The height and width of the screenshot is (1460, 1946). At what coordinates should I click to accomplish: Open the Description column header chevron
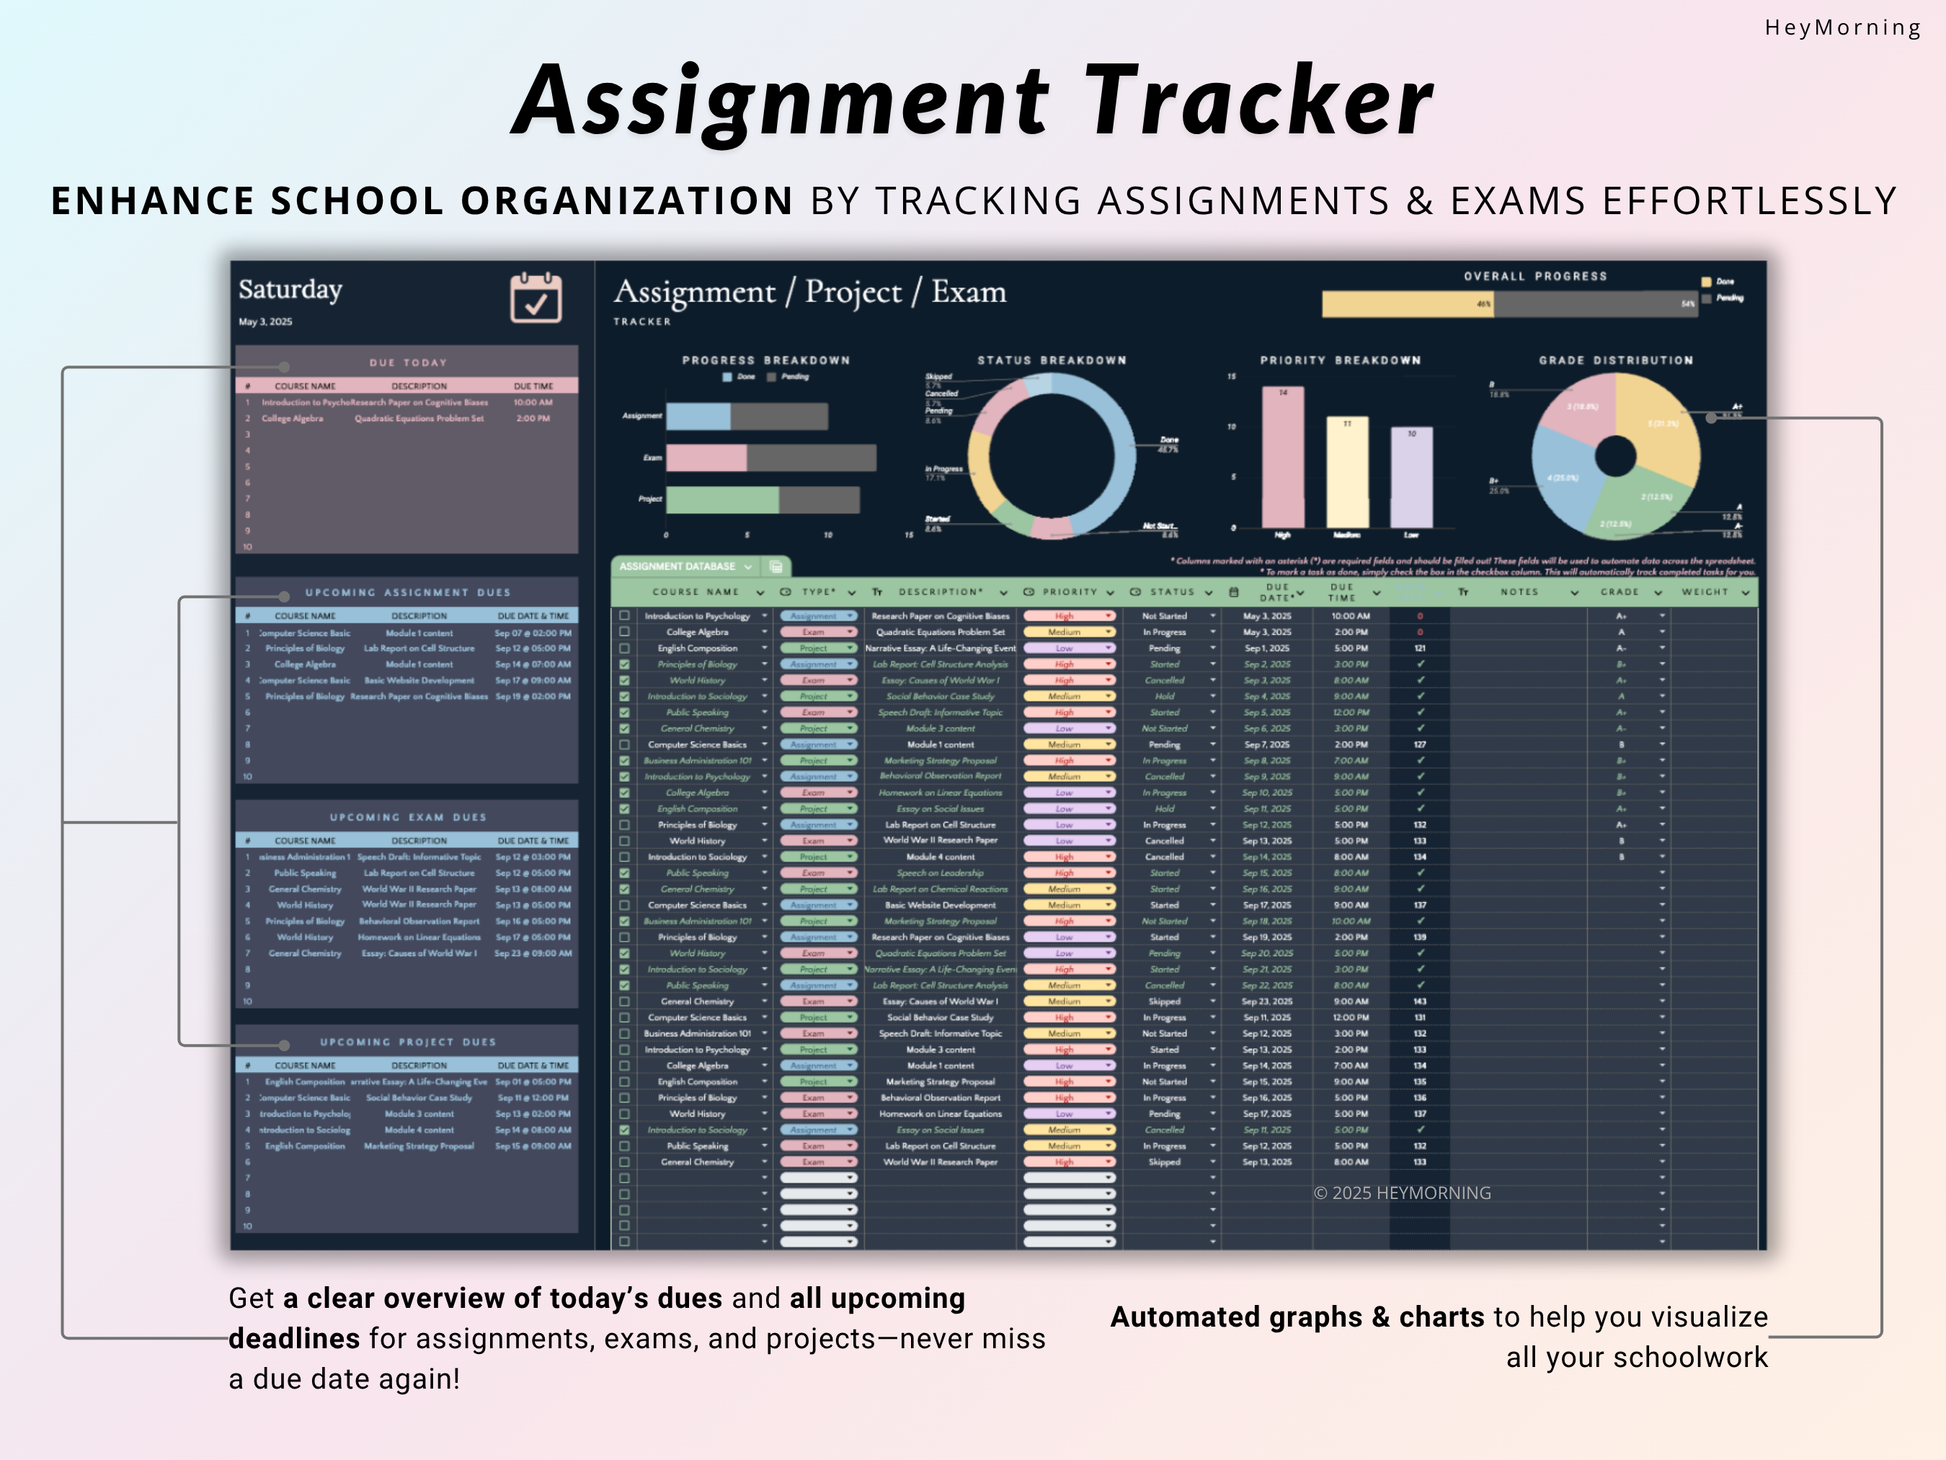1004,593
